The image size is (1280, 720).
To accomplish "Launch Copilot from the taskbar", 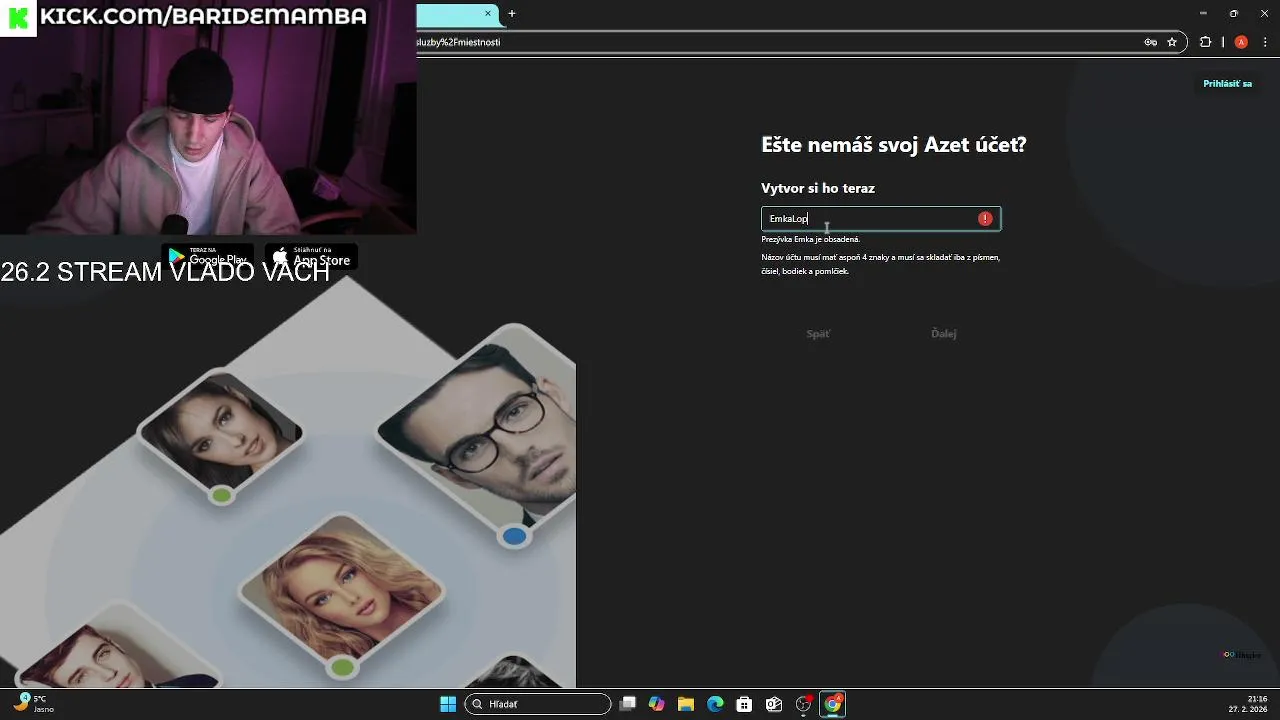I will click(x=657, y=704).
